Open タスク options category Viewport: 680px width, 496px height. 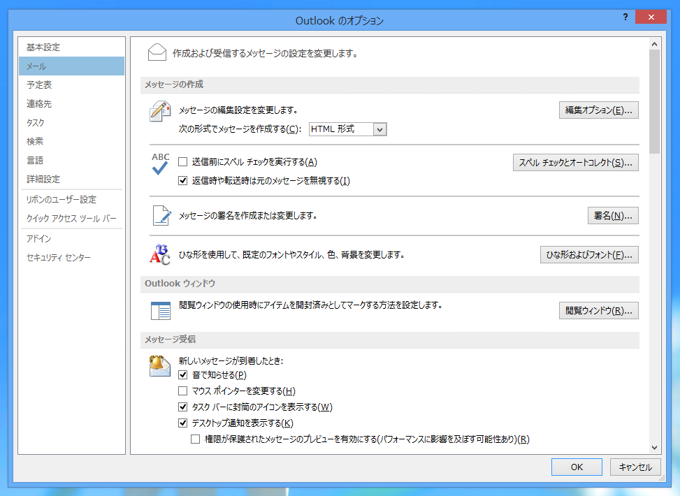click(72, 123)
